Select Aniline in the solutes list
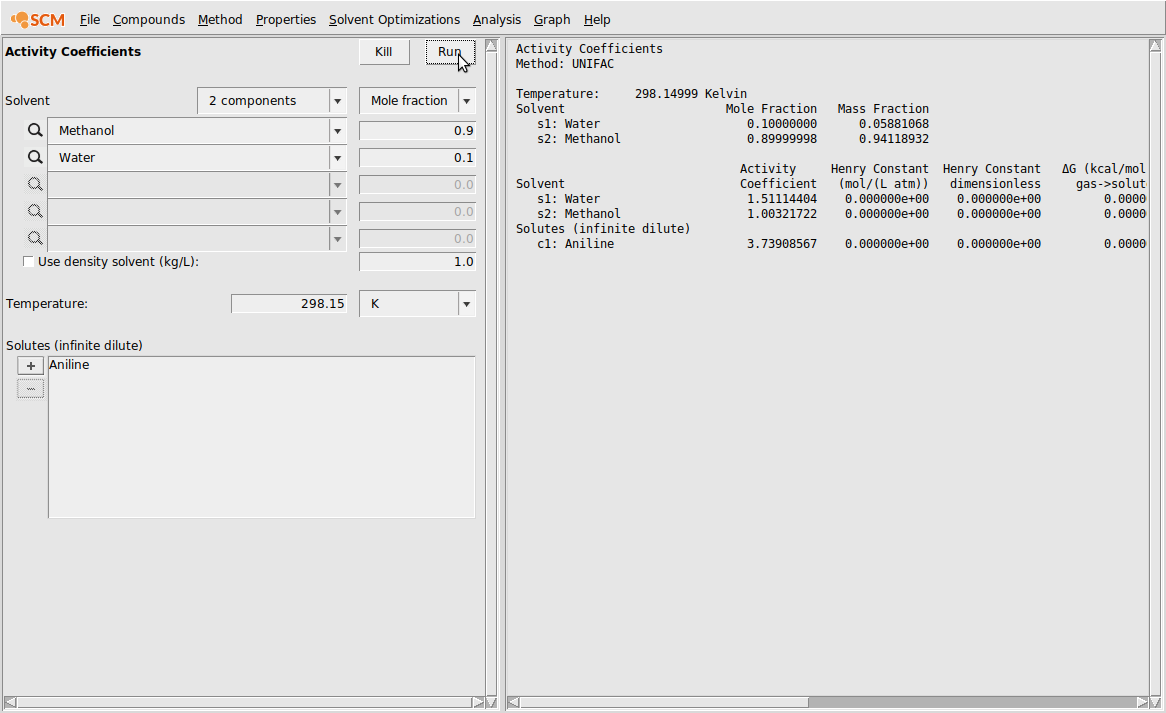This screenshot has width=1166, height=713. [70, 366]
